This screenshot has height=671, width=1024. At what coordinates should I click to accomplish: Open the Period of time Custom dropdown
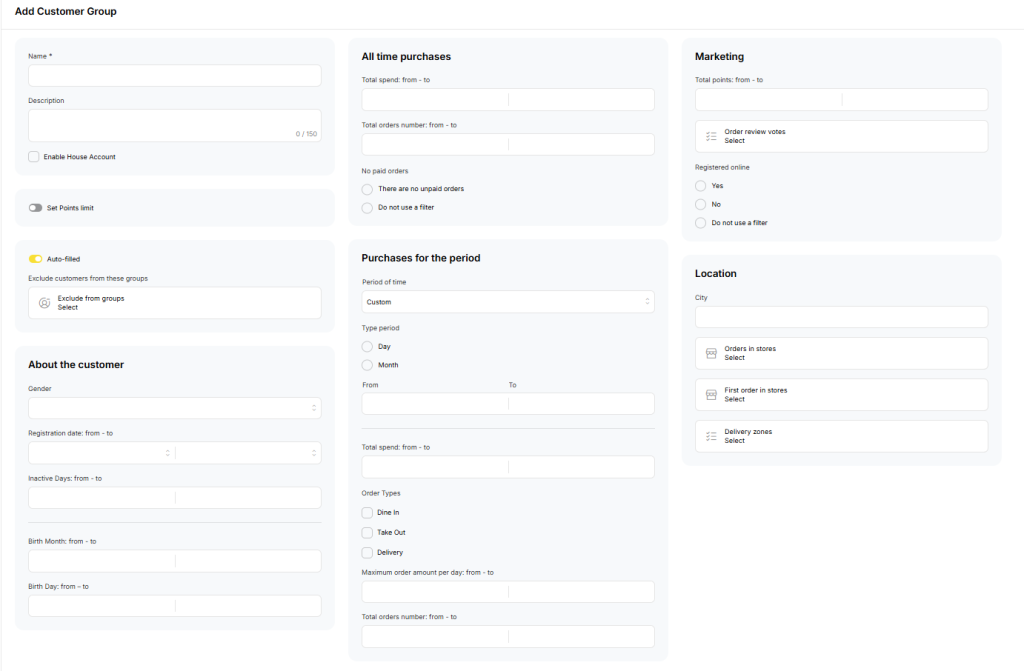point(508,302)
